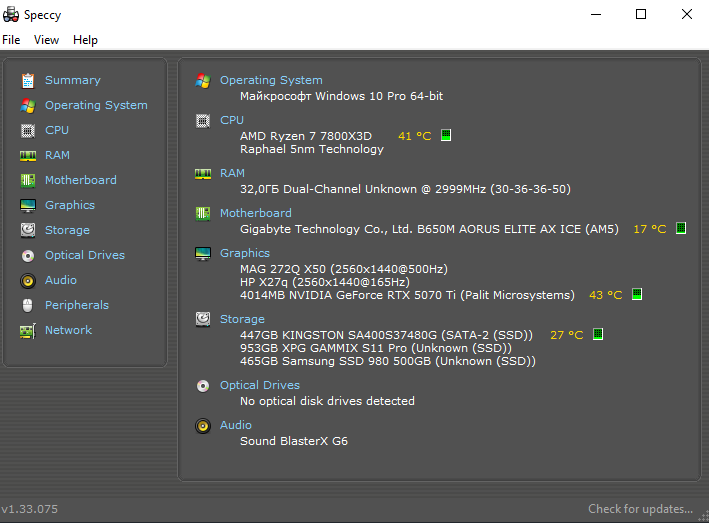Click Optical Drives heading link in summary
Screen dimensions: 709x523
point(260,385)
